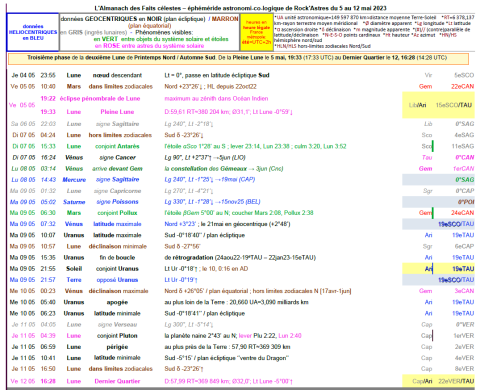480x390 pixels.
Task: Select 'éclipse pénombrale de Lune' entry
Action: click(x=100, y=99)
